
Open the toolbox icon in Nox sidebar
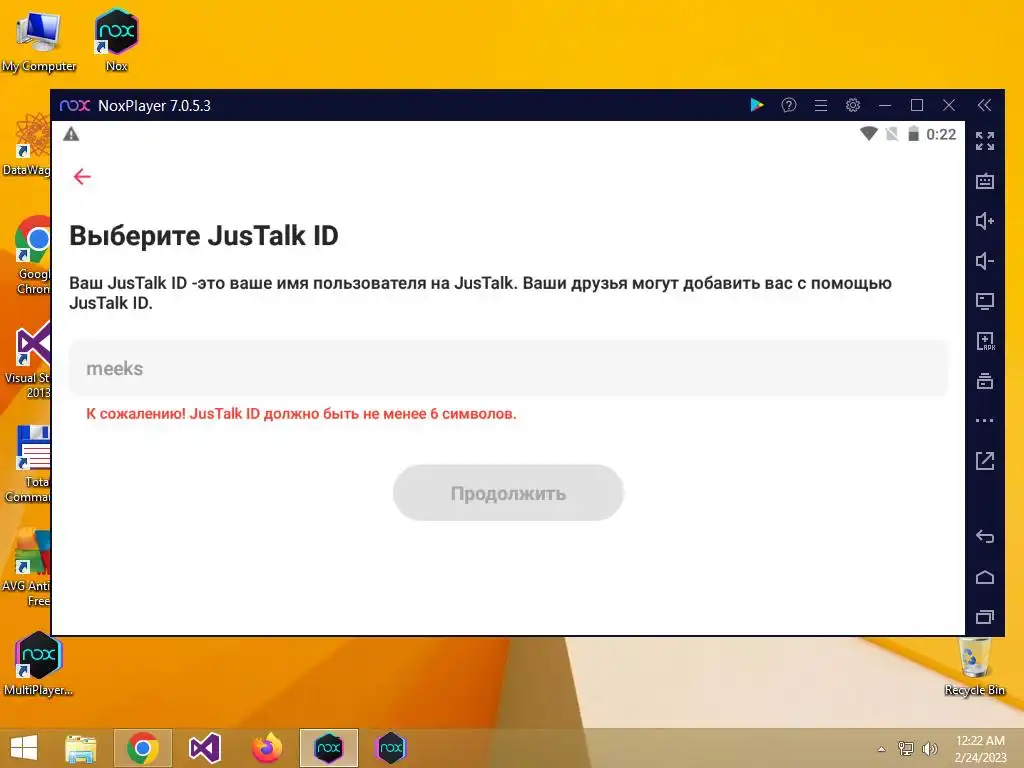[985, 381]
